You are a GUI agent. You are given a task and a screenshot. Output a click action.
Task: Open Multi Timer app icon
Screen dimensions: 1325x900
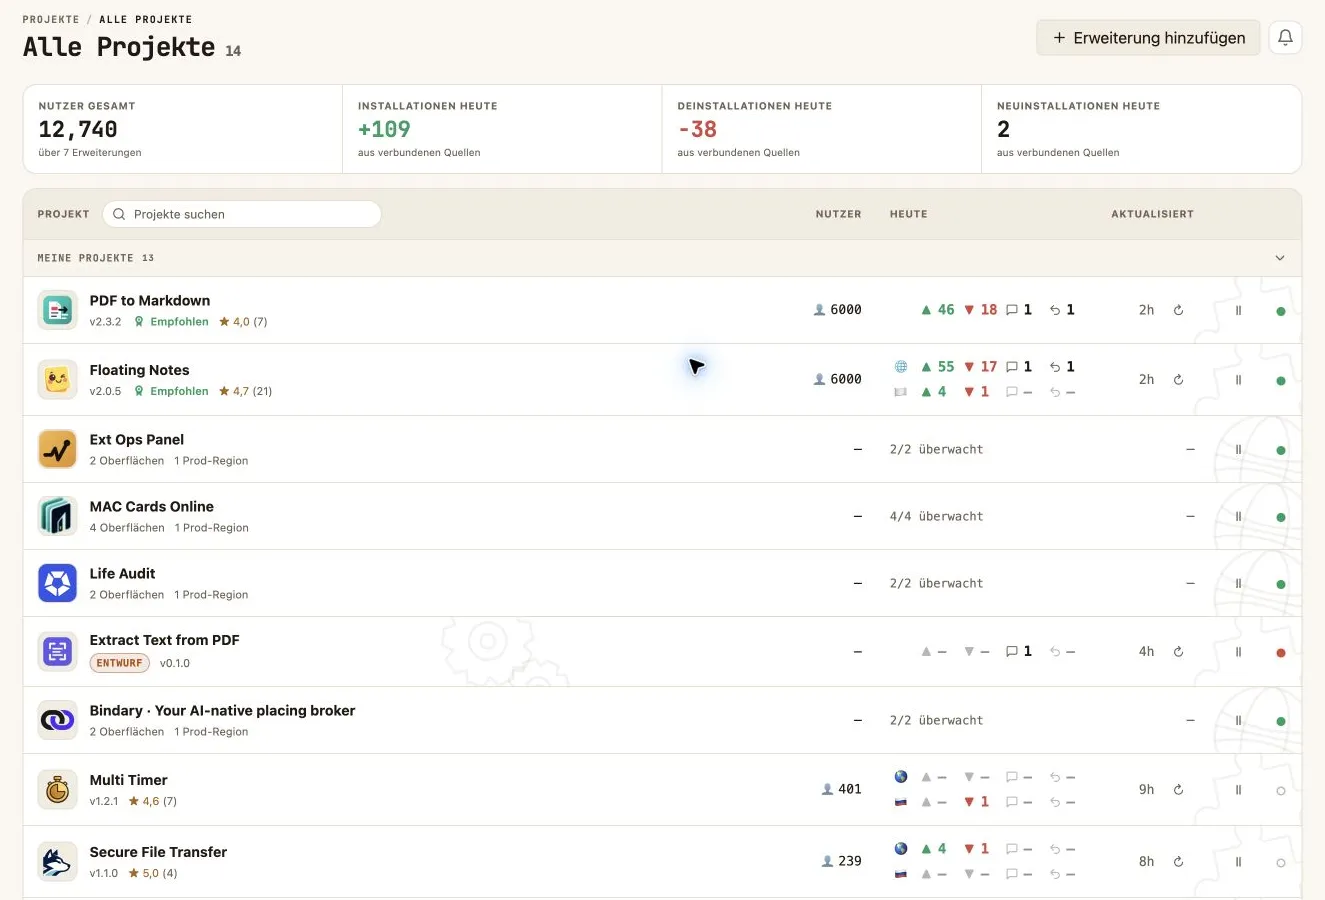point(58,790)
